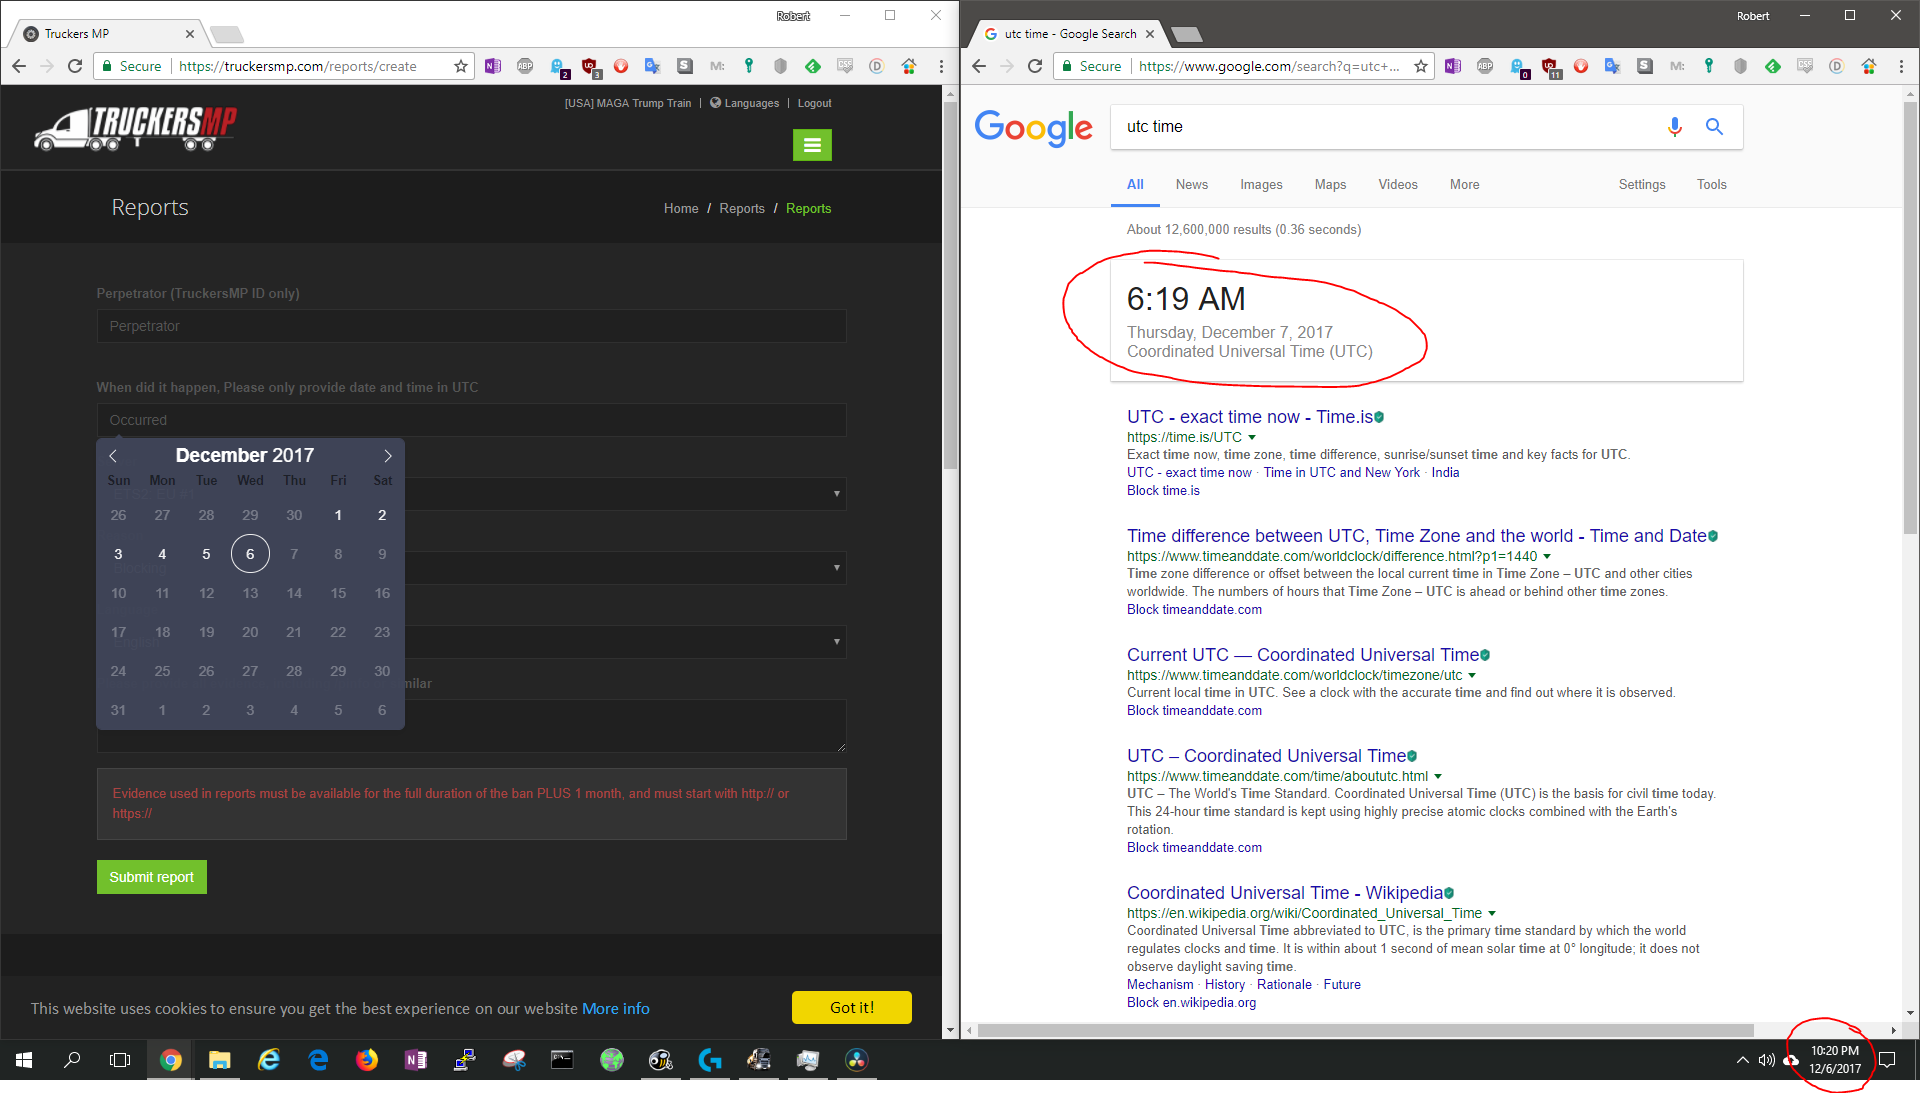Screen dimensions: 1920x1093
Task: Expand the Wikipedia result URL dropdown arrow
Action: [x=1492, y=914]
